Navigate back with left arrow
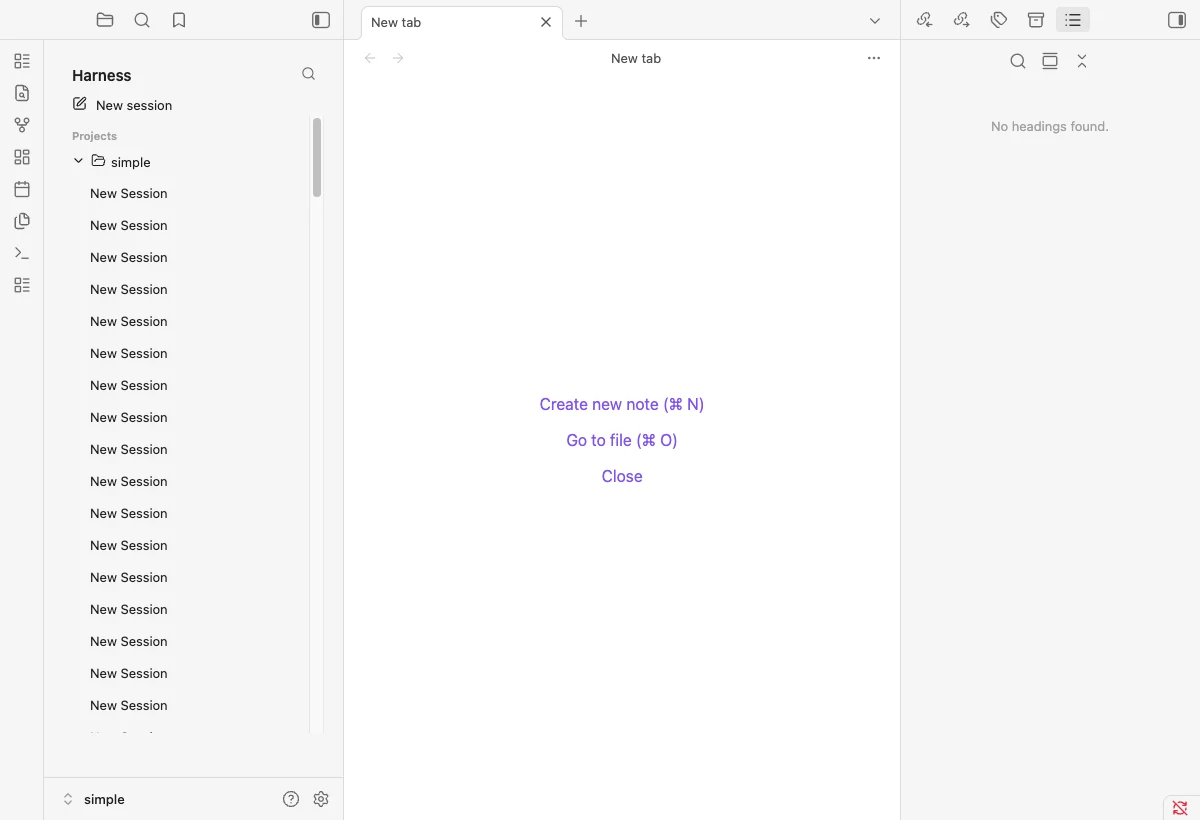 click(x=370, y=58)
